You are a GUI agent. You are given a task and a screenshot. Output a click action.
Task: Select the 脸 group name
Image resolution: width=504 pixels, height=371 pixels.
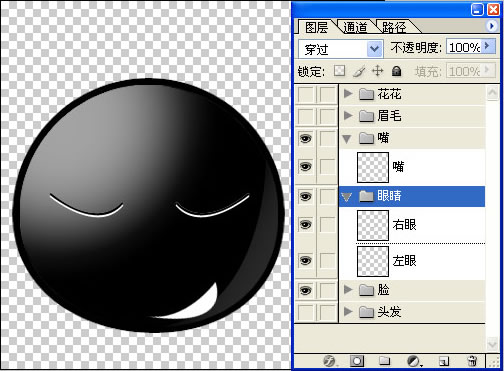[x=383, y=290]
